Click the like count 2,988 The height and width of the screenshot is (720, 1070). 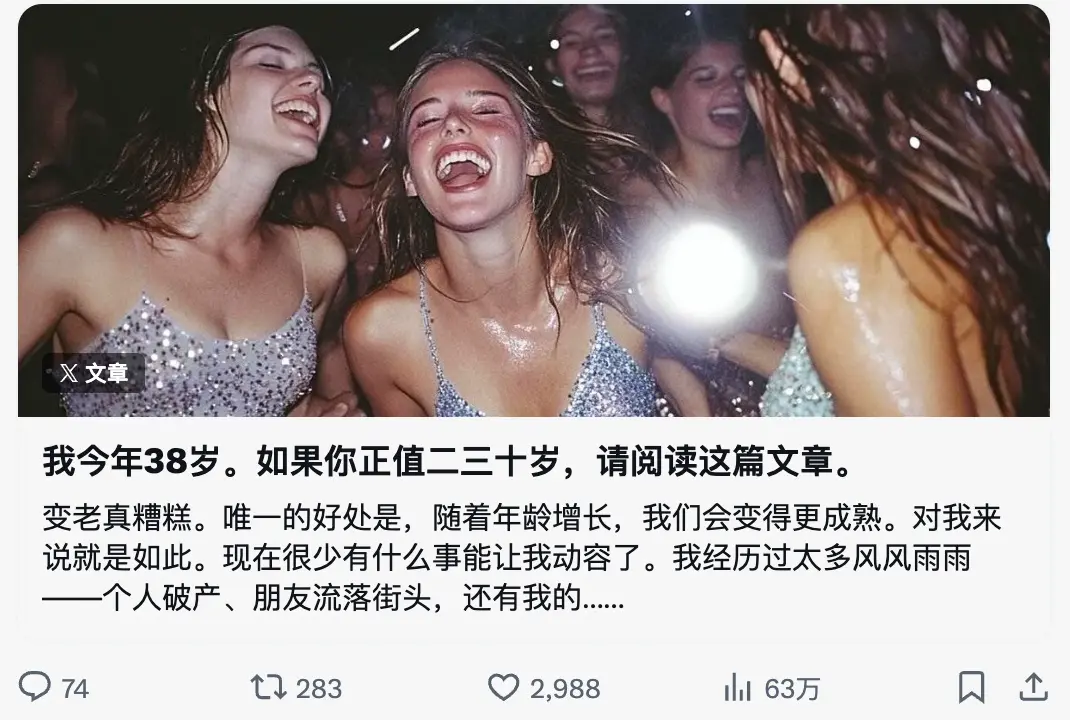coord(565,689)
